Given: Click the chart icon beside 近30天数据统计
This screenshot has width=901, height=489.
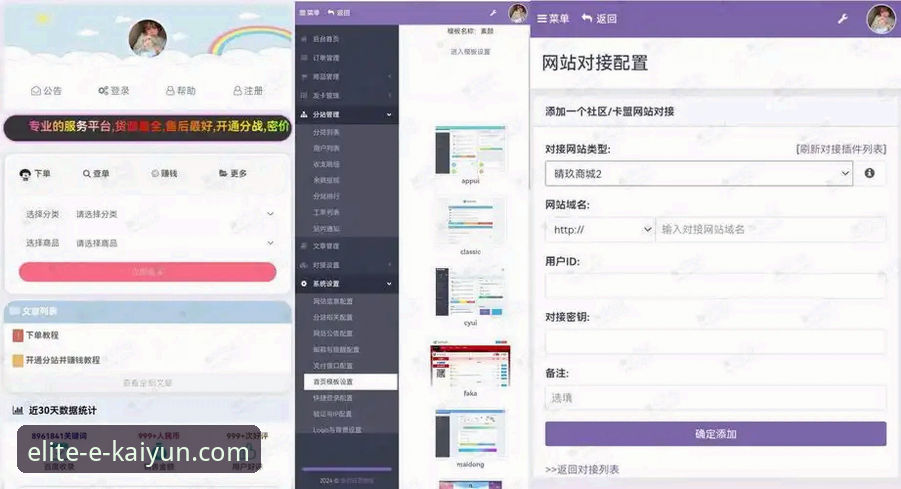Looking at the screenshot, I should pos(18,410).
